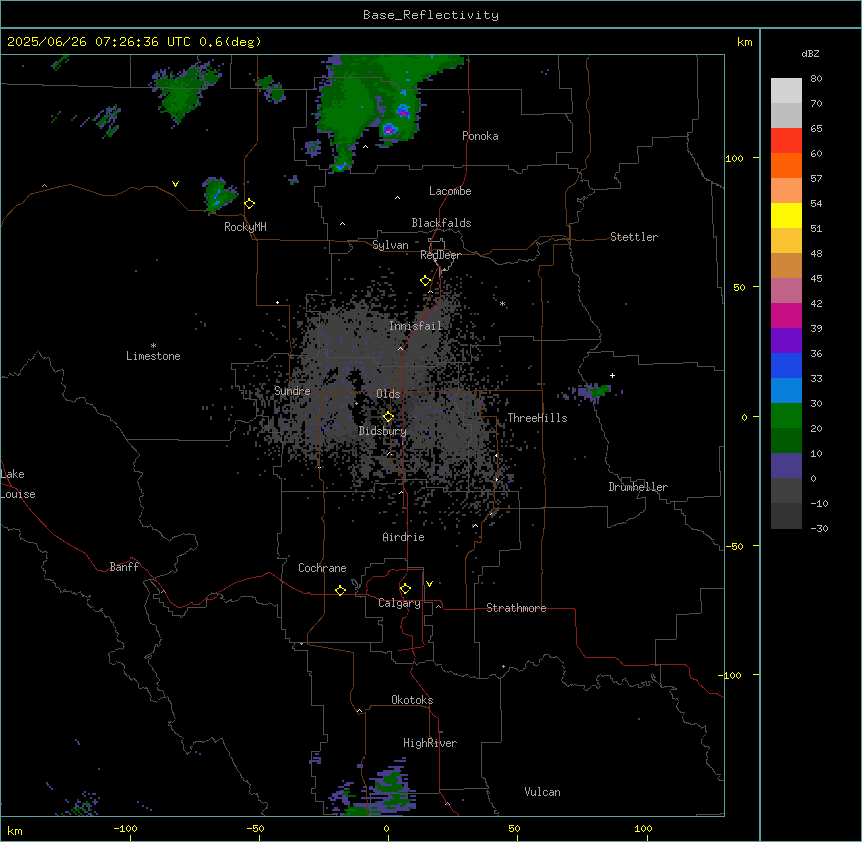The height and width of the screenshot is (842, 862).
Task: Select the magenta 39-42 dBZ legend swatch
Action: click(x=786, y=315)
